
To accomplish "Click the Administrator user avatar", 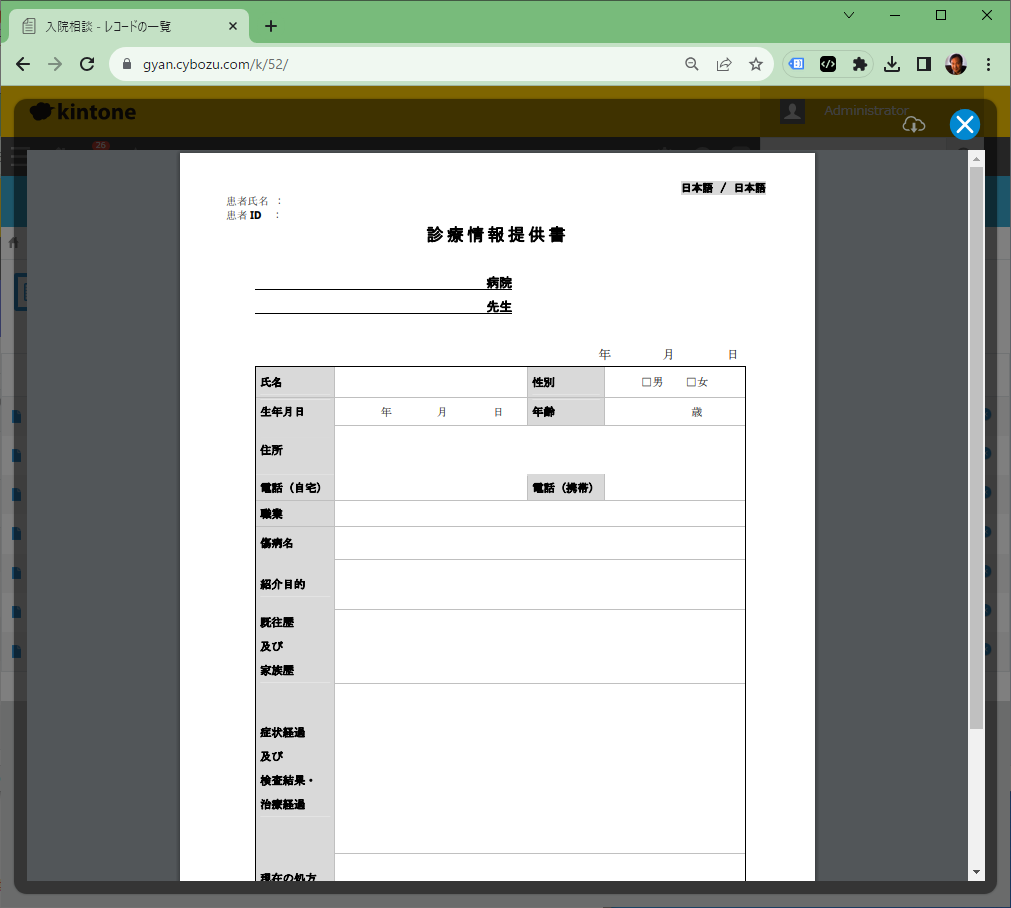I will coord(792,112).
